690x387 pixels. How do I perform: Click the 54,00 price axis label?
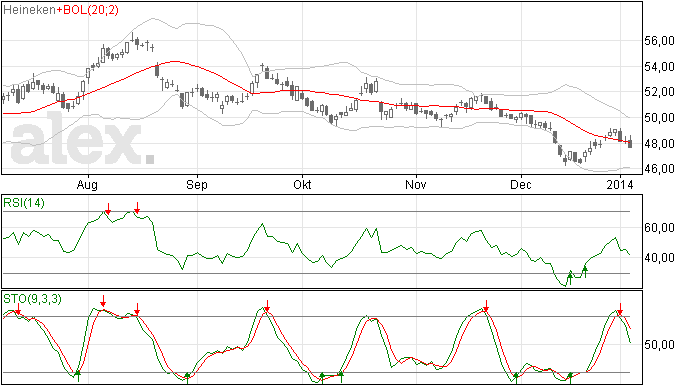point(659,67)
